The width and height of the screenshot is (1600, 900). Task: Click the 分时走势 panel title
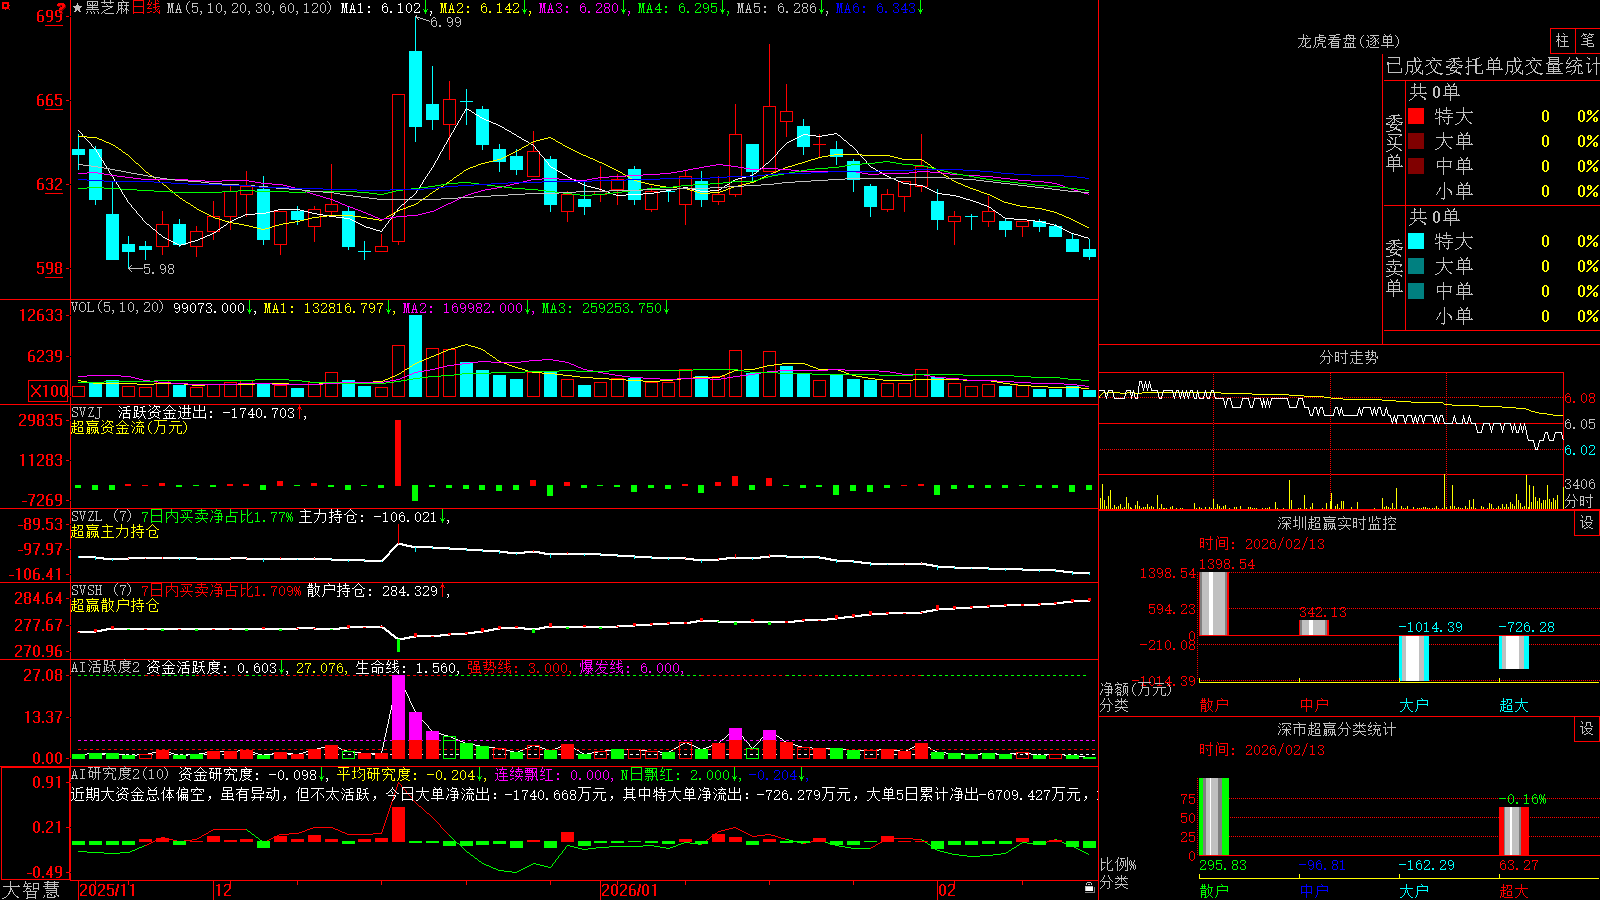pos(1348,357)
